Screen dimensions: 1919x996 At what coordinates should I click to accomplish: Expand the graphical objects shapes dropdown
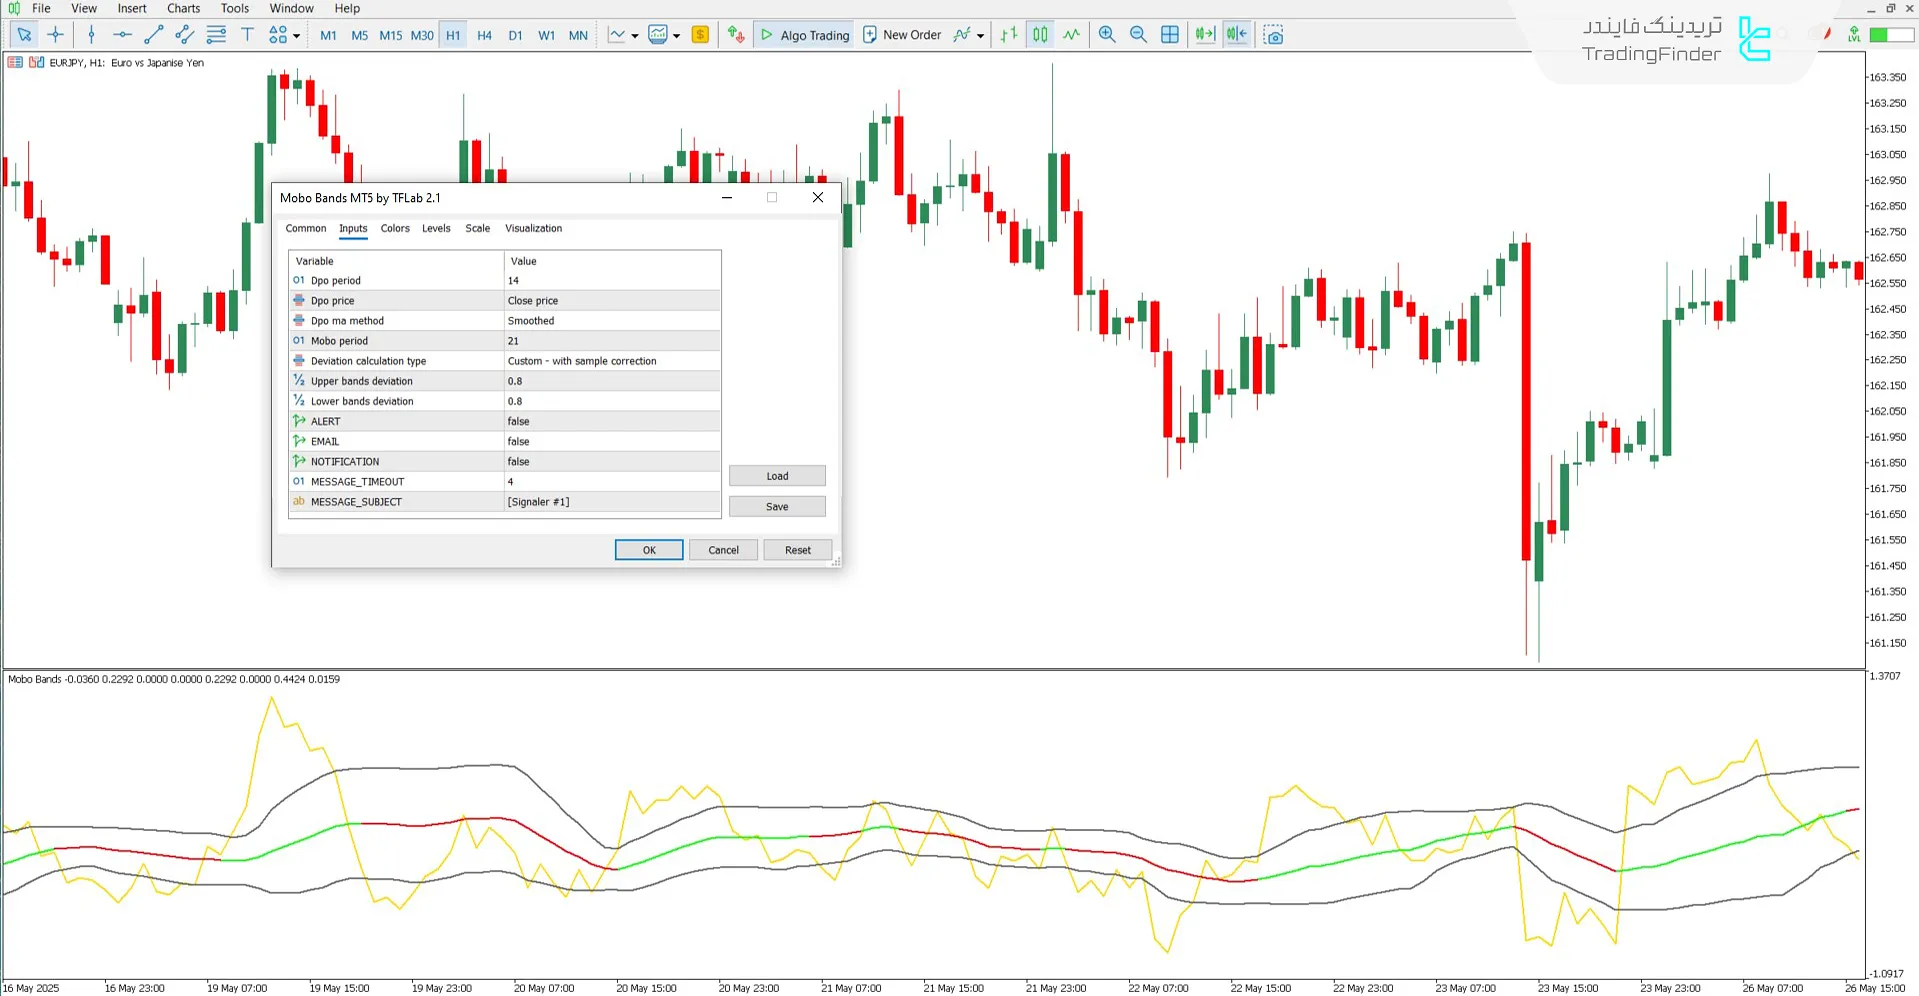tap(296, 36)
